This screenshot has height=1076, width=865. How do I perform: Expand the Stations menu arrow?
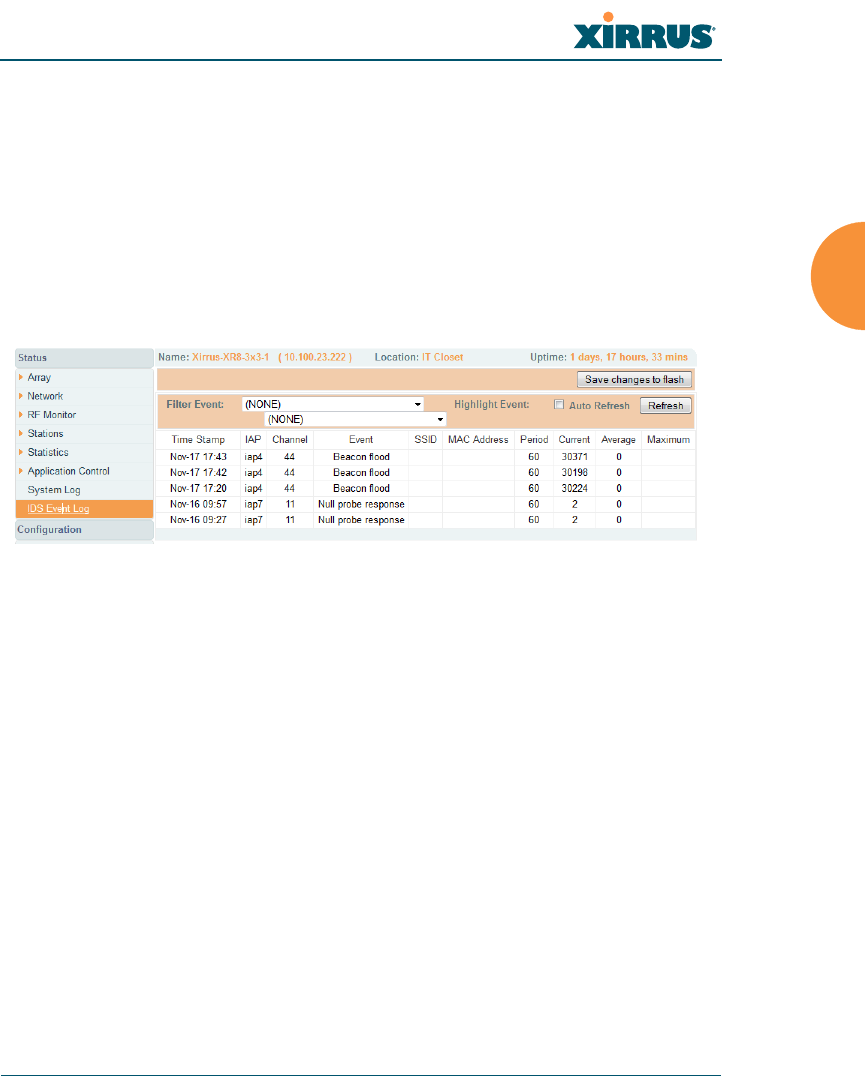(21, 434)
